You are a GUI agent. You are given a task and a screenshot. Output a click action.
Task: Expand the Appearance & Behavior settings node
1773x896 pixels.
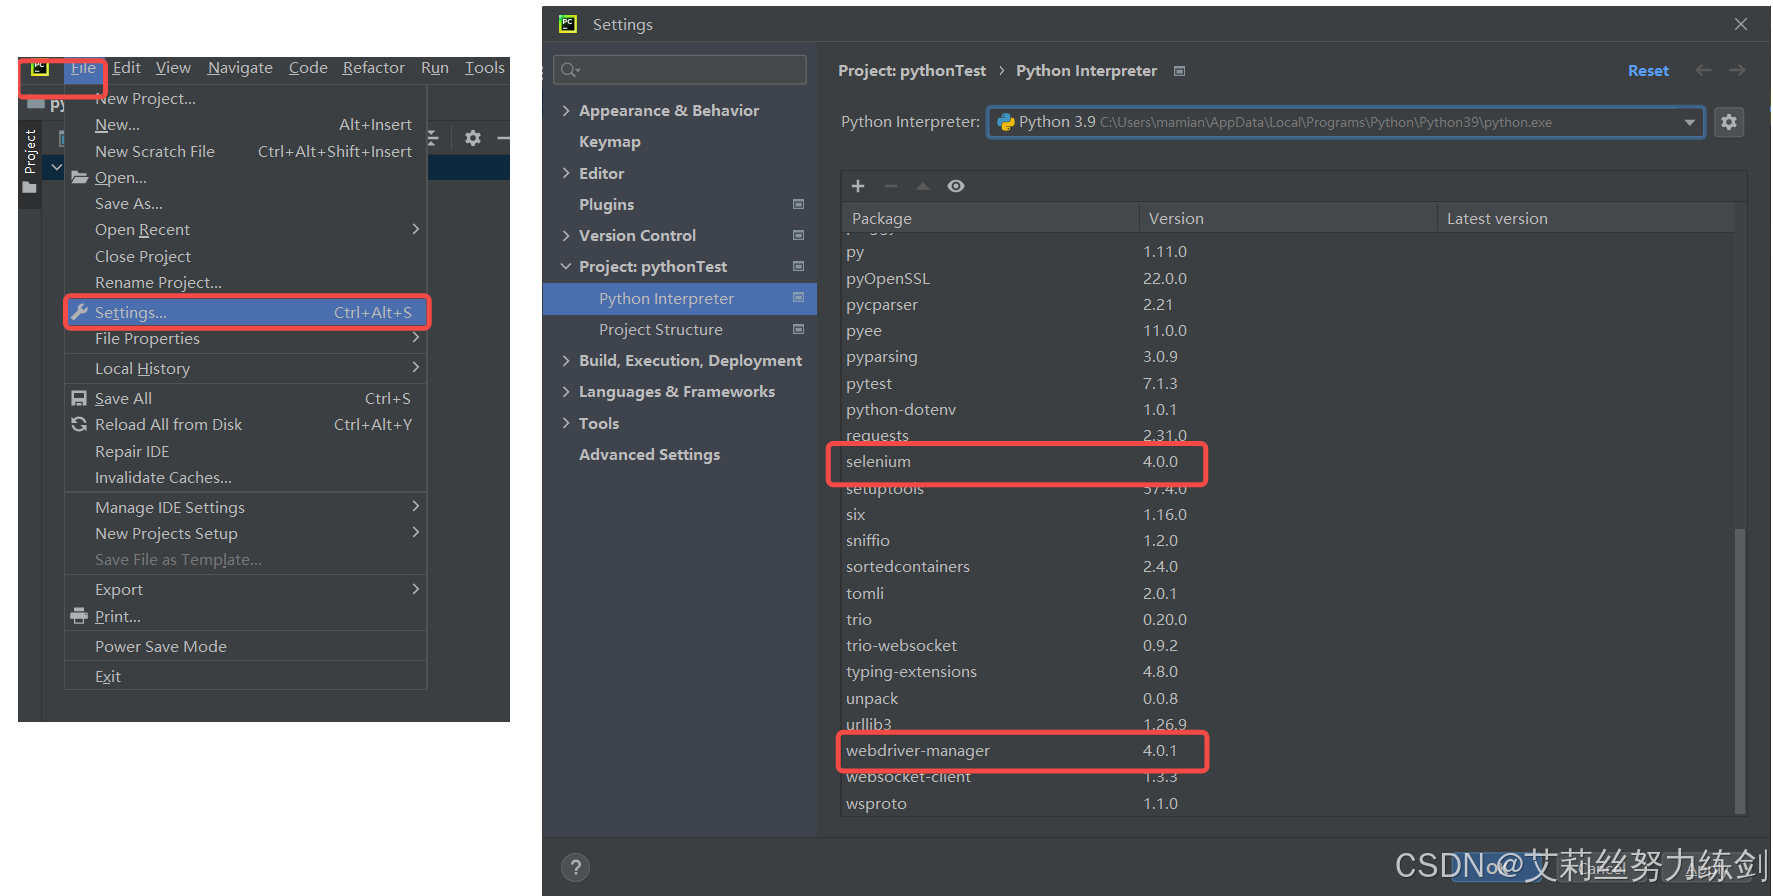pos(566,110)
